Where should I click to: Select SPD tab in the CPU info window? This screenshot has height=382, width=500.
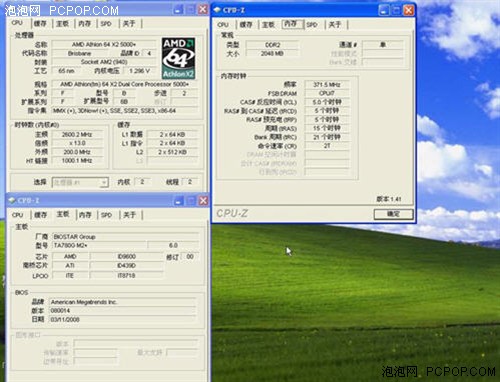tap(106, 23)
